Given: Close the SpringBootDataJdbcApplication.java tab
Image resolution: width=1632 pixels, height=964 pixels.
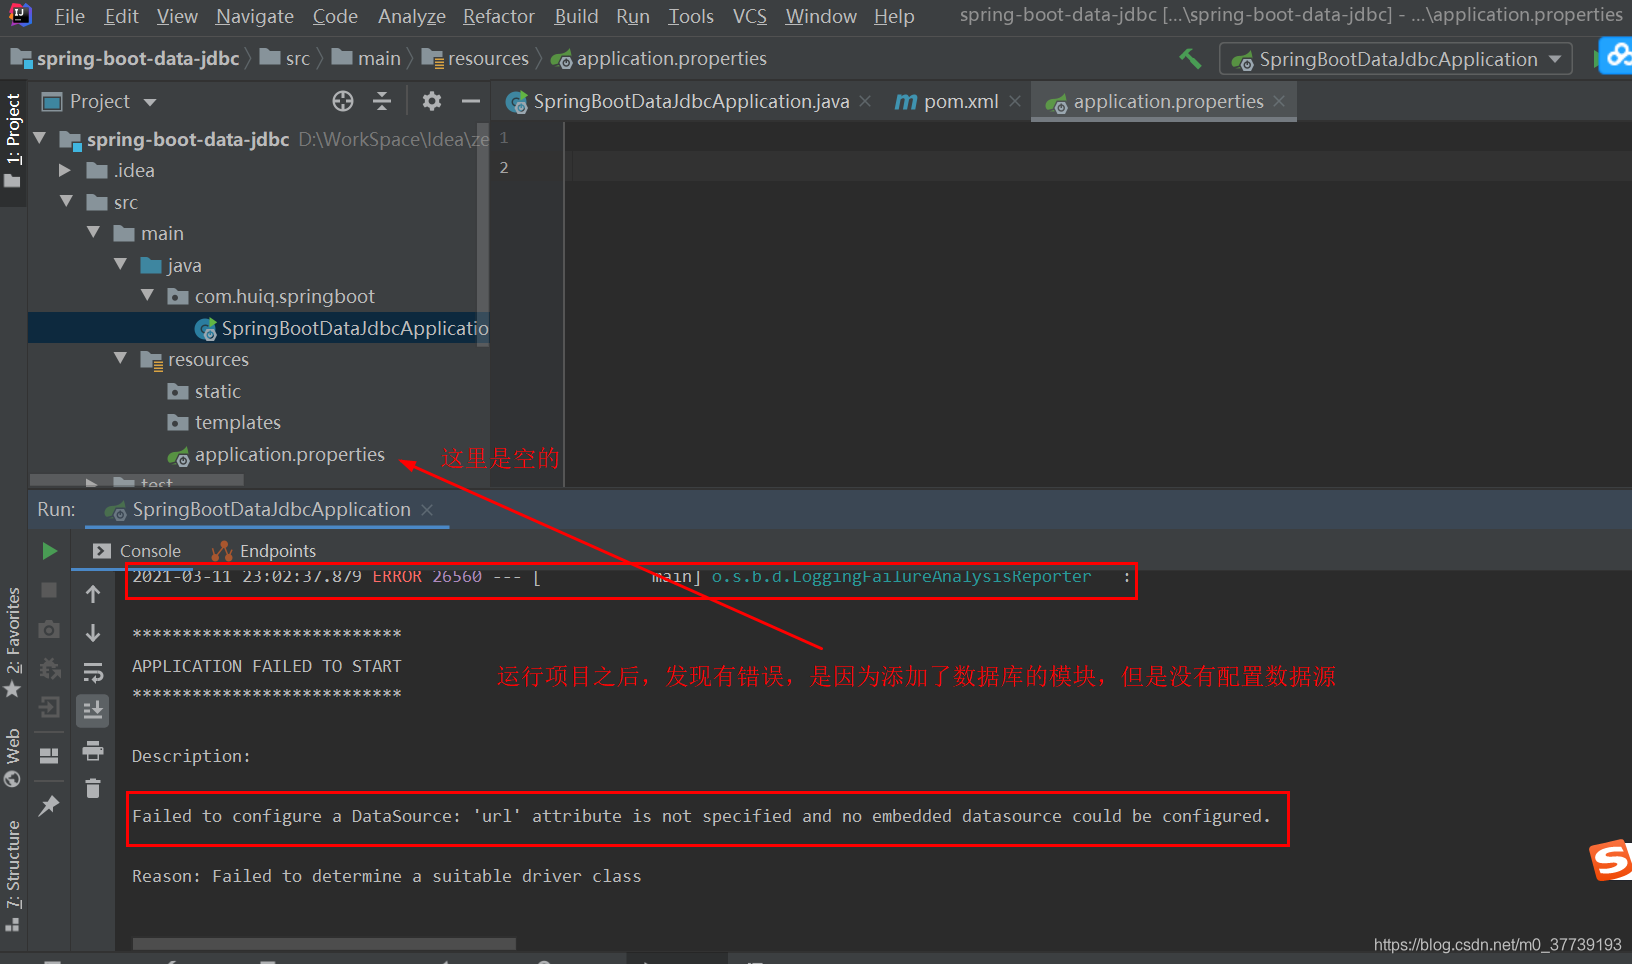Looking at the screenshot, I should tap(865, 101).
